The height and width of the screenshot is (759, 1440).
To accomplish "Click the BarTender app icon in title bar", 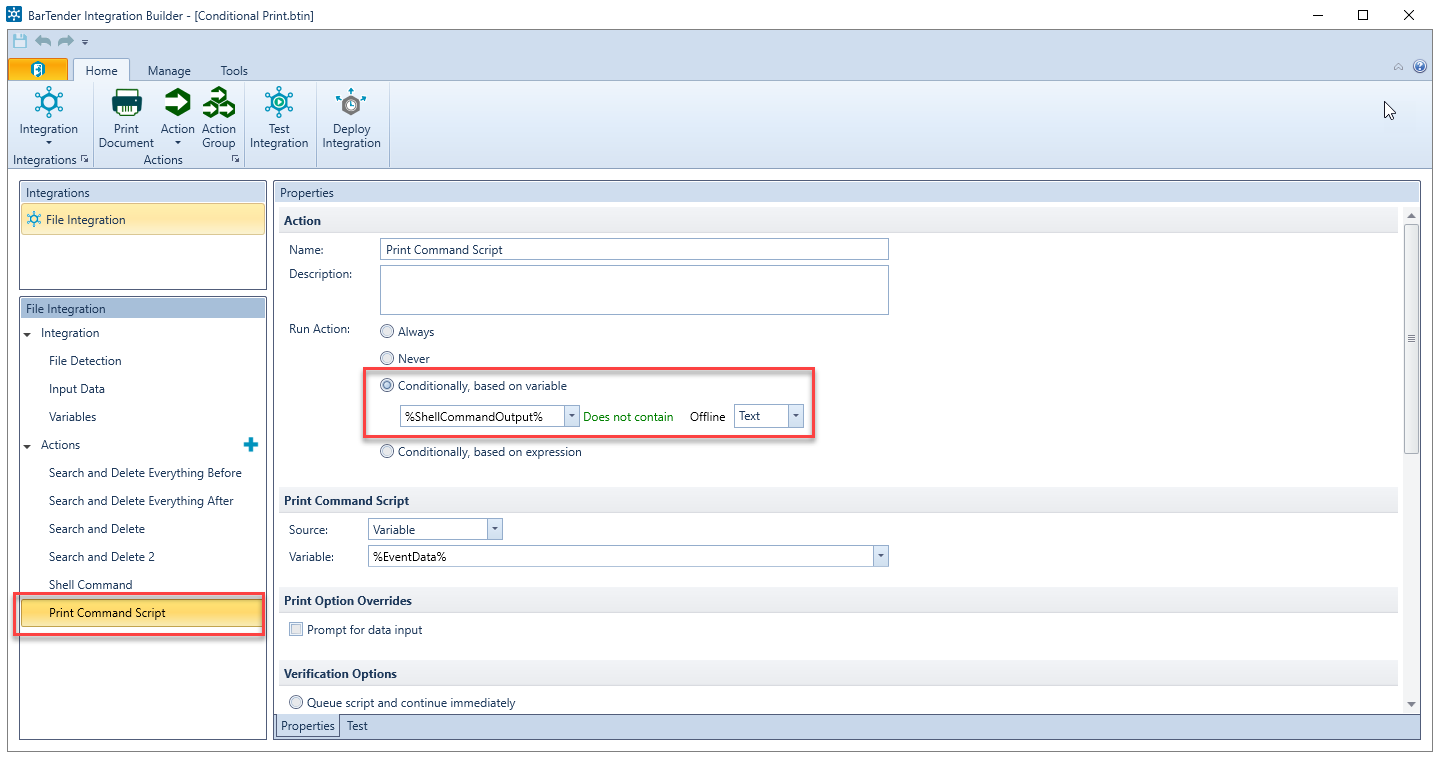I will [x=15, y=15].
